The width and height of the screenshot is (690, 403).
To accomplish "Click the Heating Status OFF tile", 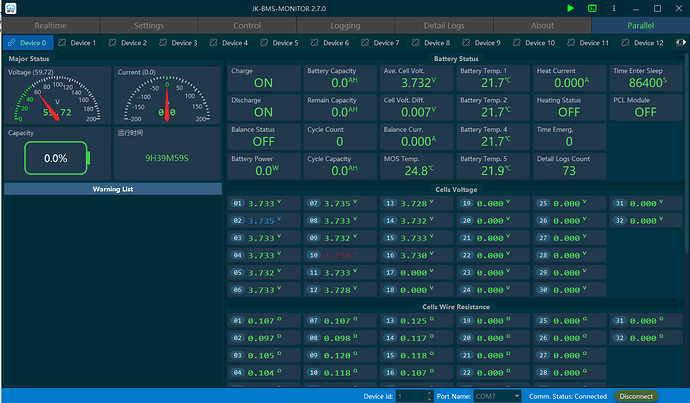I will point(569,107).
